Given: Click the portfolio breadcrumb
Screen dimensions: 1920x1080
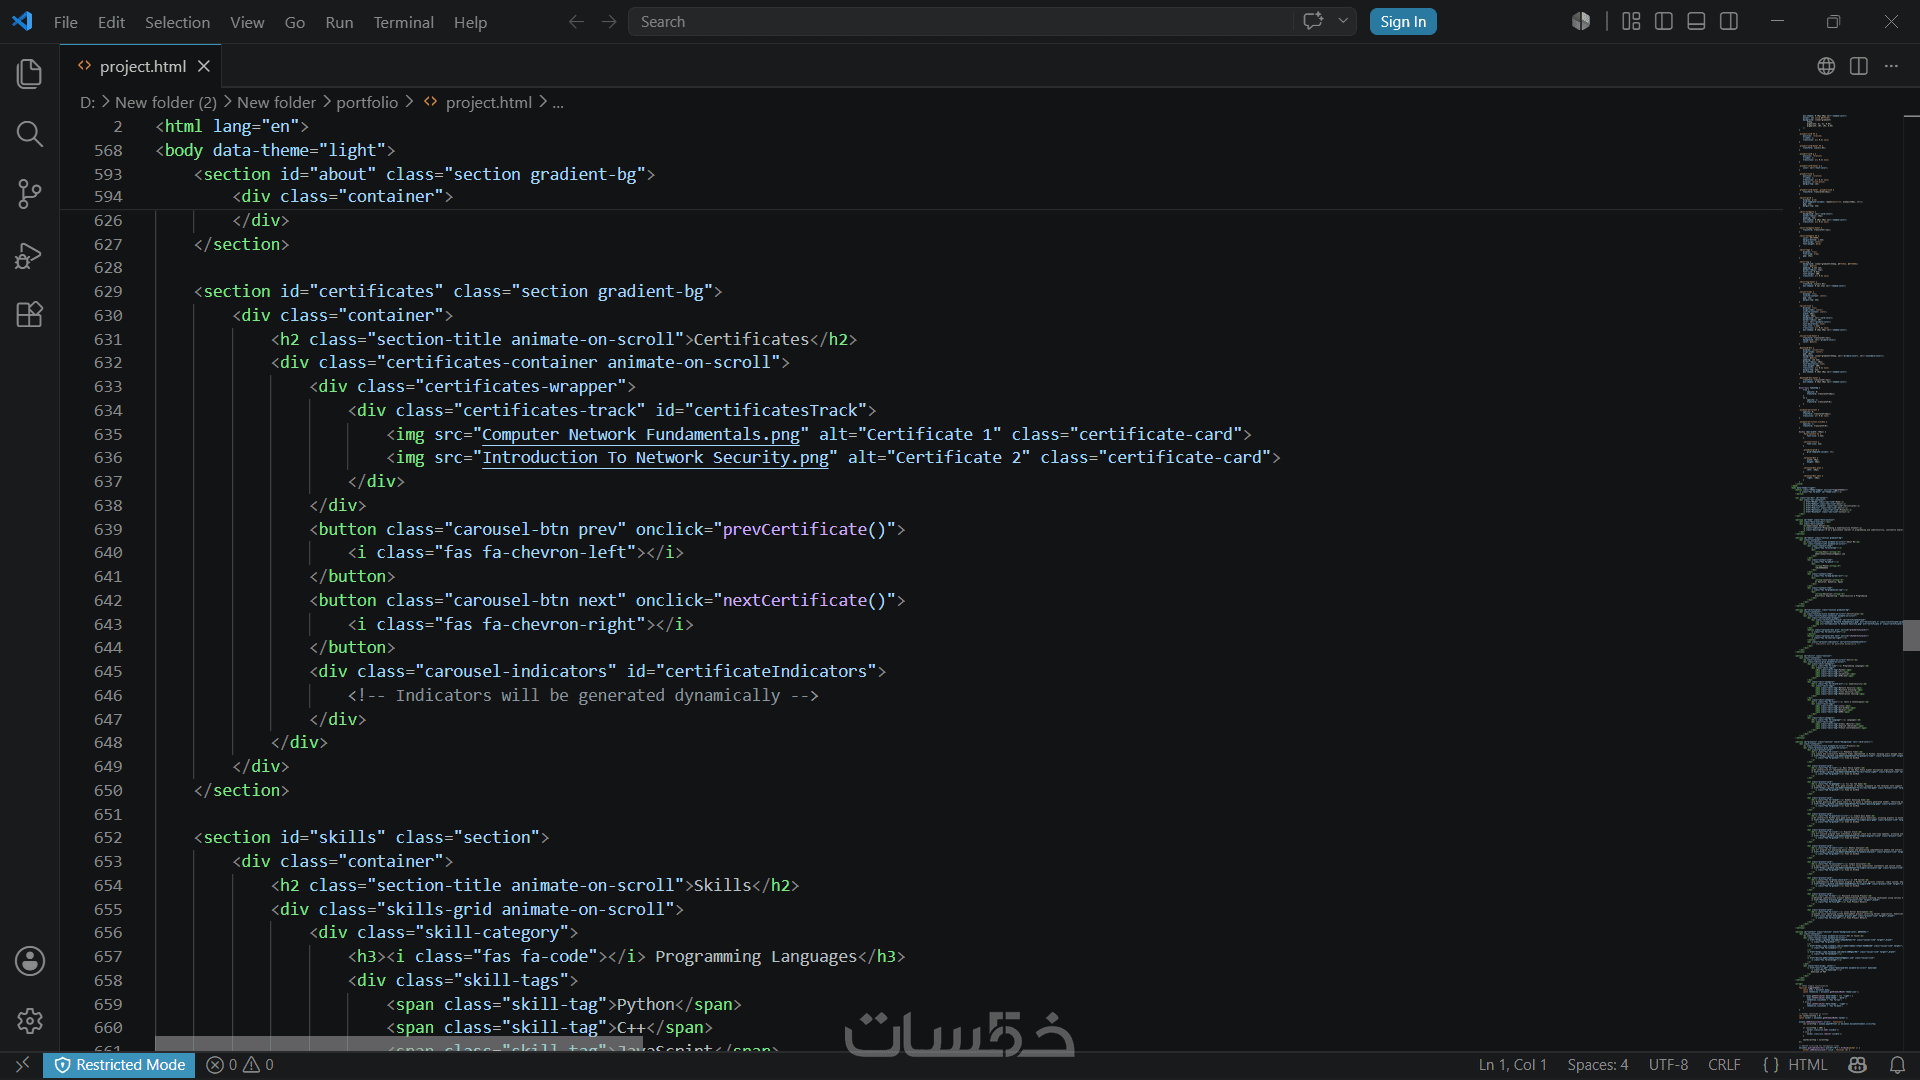Looking at the screenshot, I should 367,102.
